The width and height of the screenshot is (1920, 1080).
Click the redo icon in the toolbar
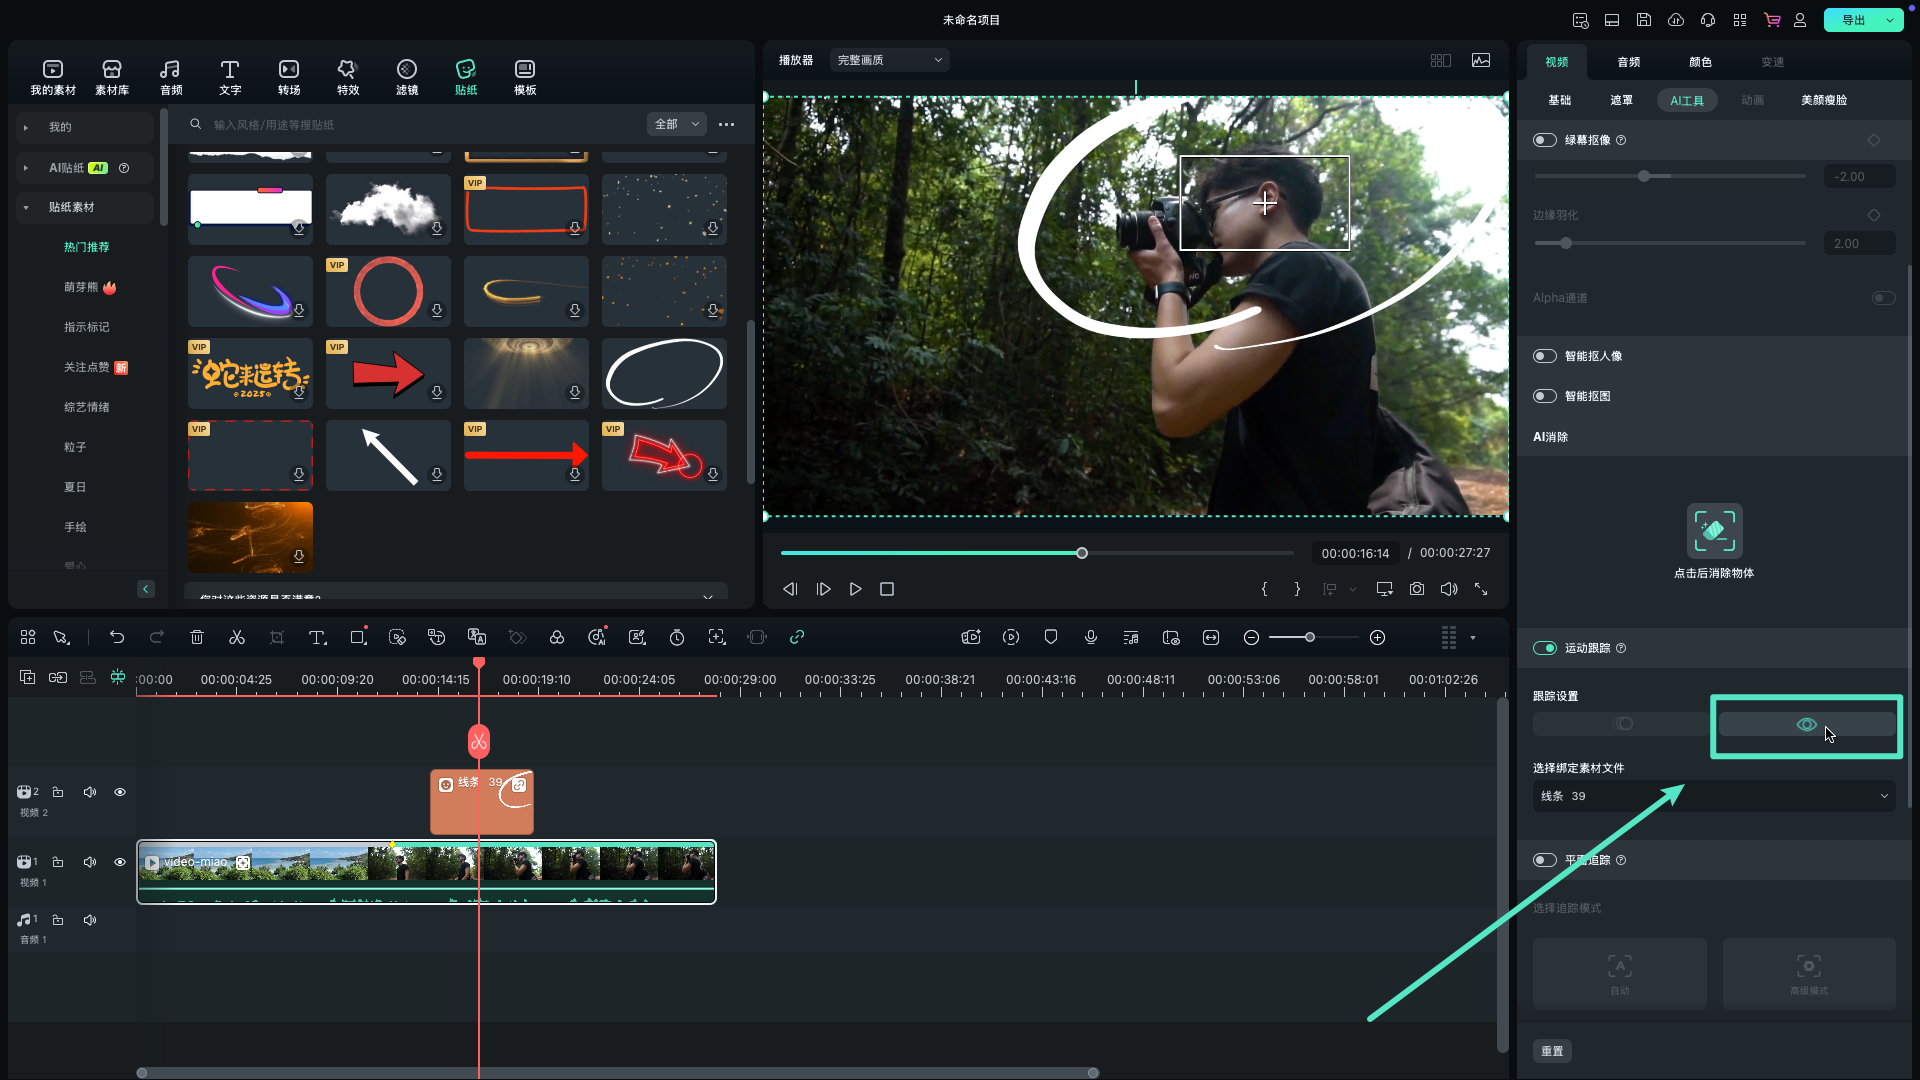point(156,637)
